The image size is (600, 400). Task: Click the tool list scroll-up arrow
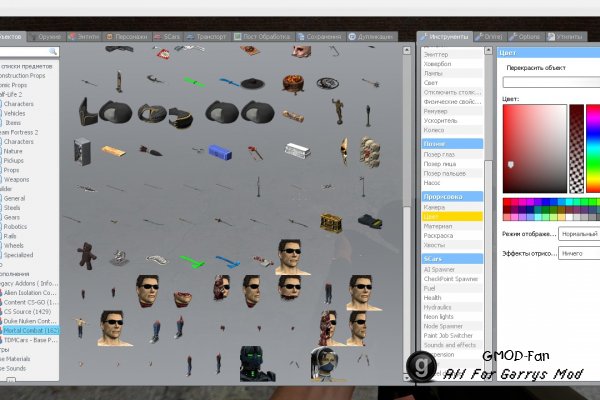(x=488, y=50)
